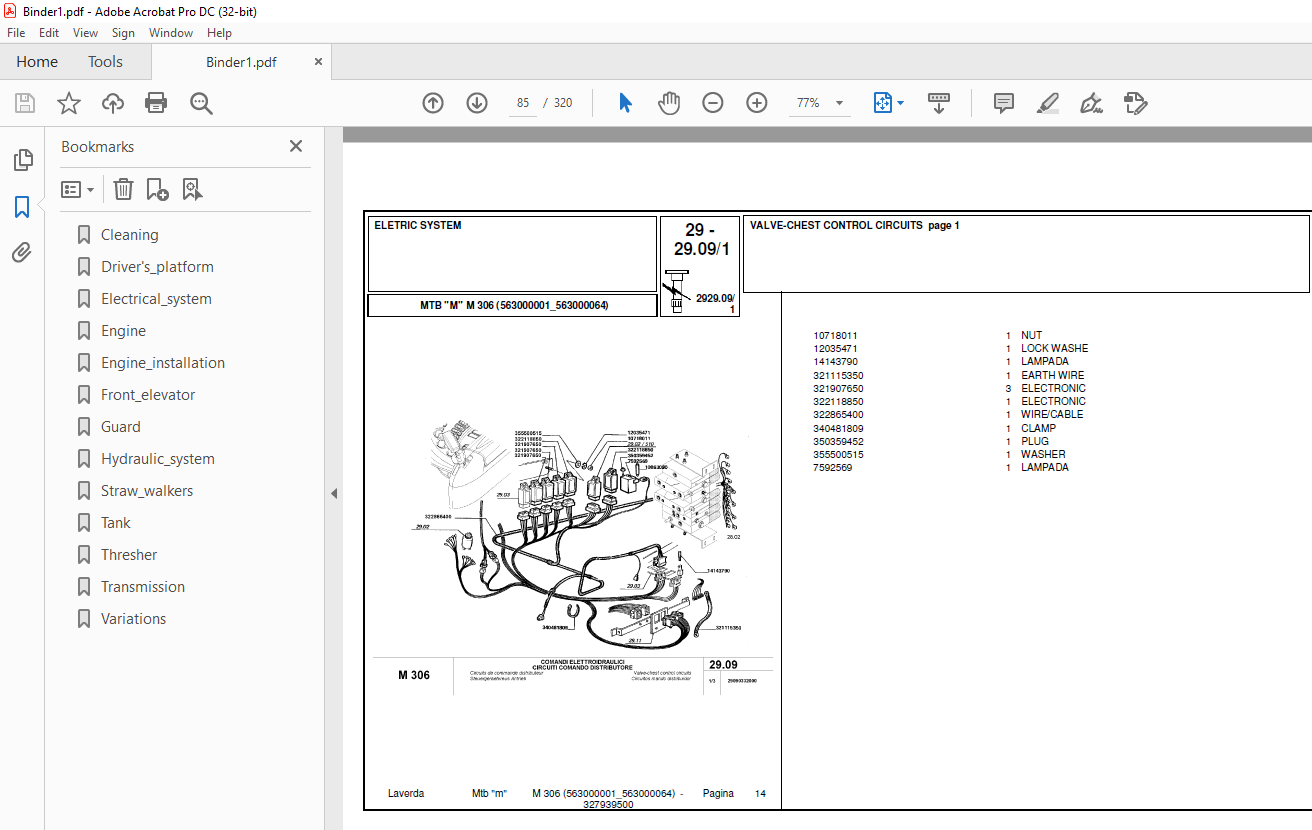Switch to the Home tab

pyautogui.click(x=37, y=62)
